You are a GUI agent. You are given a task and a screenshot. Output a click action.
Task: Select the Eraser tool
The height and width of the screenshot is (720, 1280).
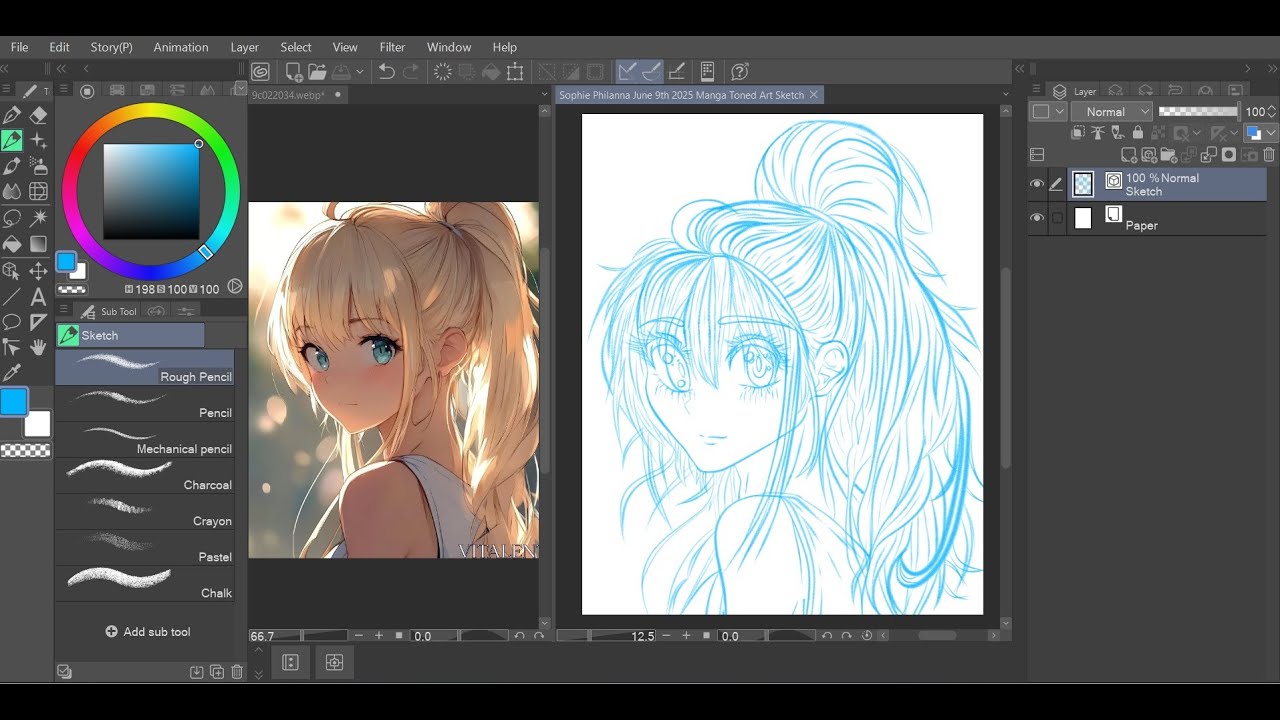tap(39, 116)
